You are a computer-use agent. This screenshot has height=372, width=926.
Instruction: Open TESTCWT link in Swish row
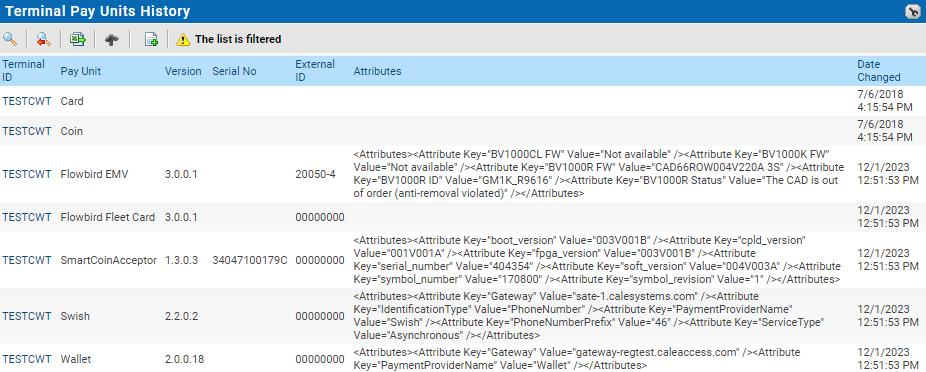click(27, 316)
